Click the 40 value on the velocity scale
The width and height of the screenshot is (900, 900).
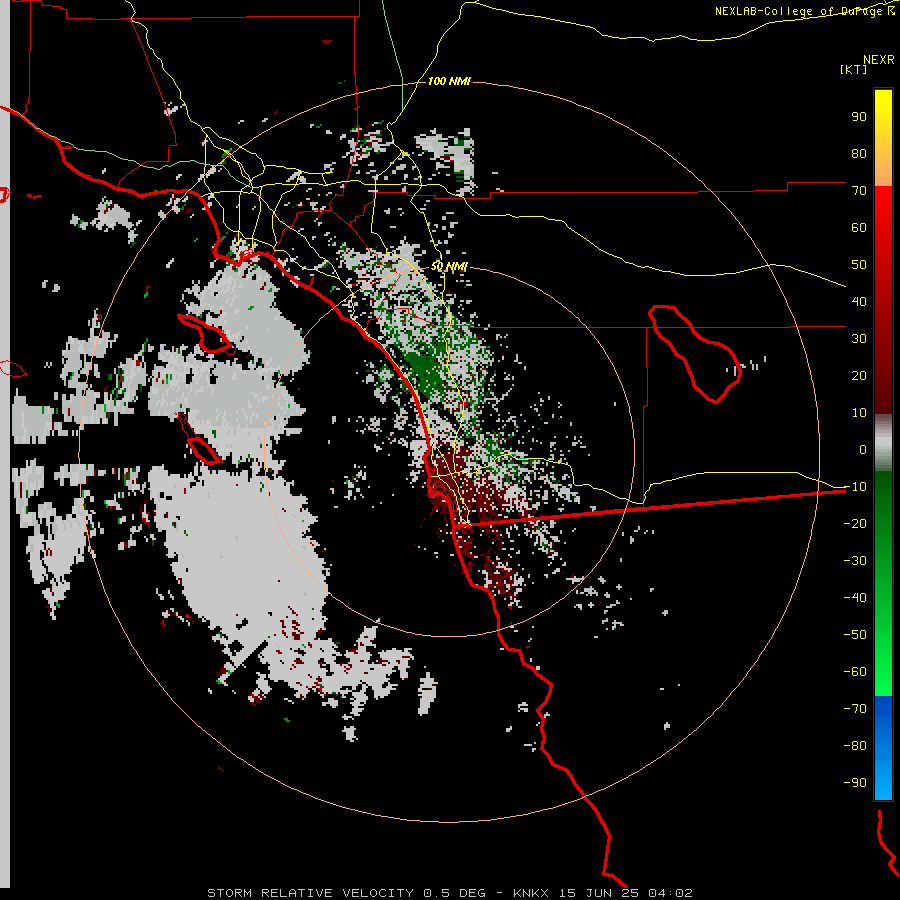[x=859, y=301]
